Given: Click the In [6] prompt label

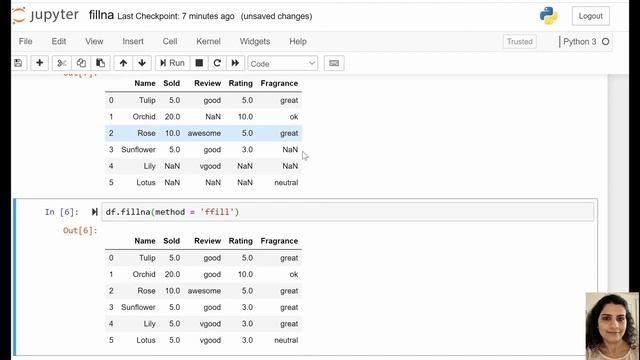Looking at the screenshot, I should coord(62,212).
